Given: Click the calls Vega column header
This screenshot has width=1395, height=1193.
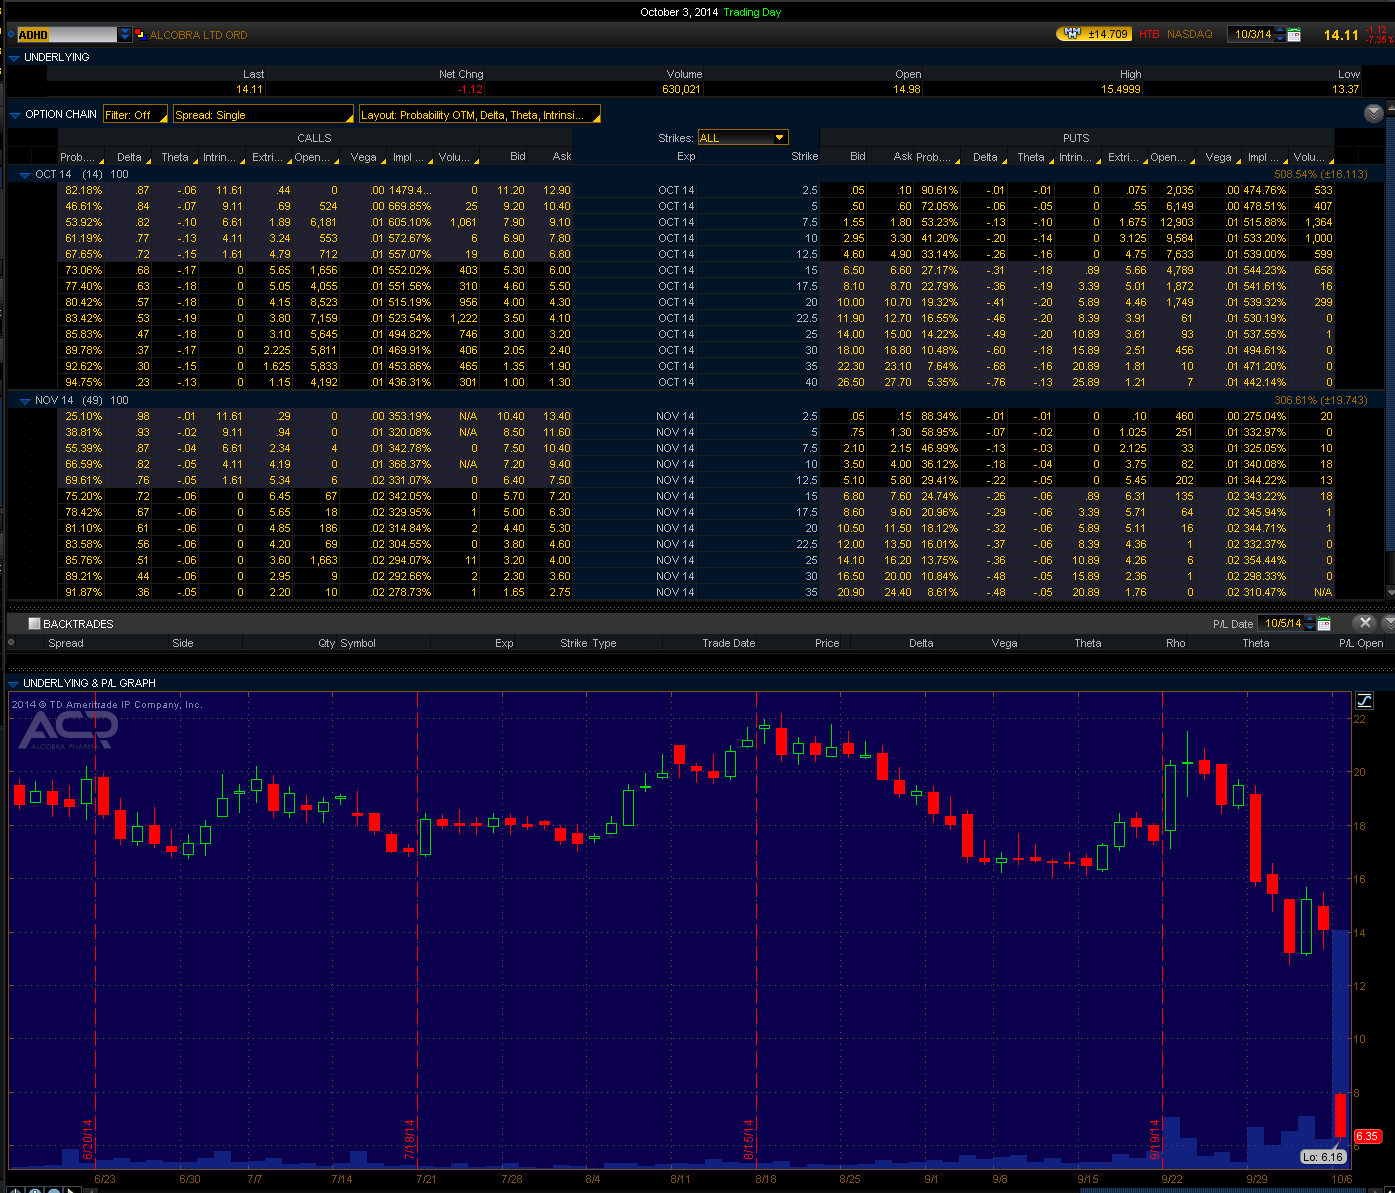Looking at the screenshot, I should click(x=363, y=157).
